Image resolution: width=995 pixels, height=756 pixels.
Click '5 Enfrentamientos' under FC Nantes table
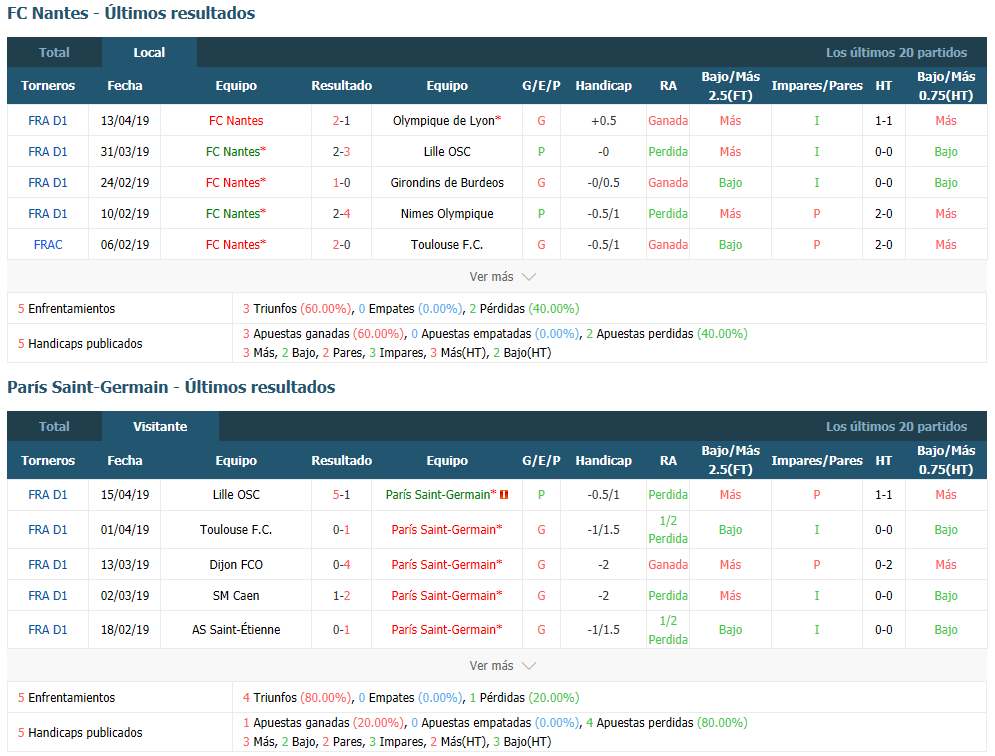(67, 308)
